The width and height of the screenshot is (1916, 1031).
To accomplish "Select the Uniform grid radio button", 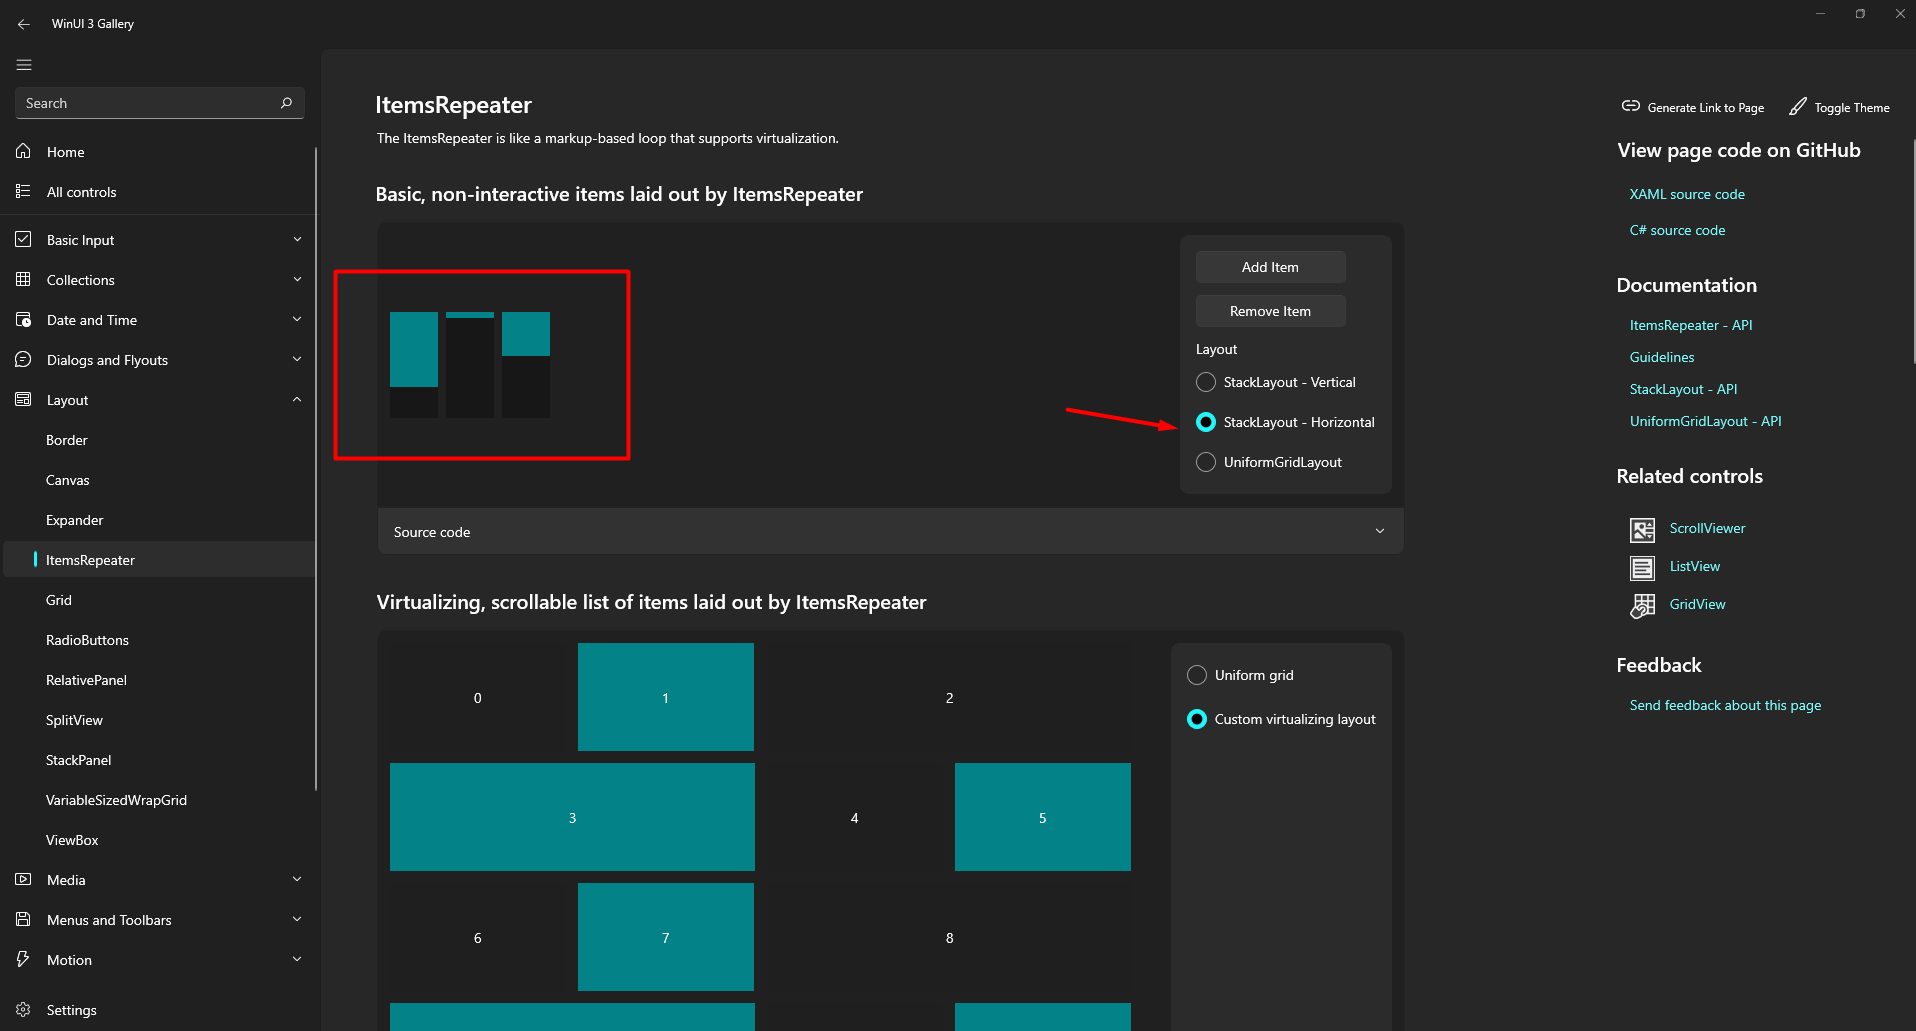I will tap(1196, 675).
